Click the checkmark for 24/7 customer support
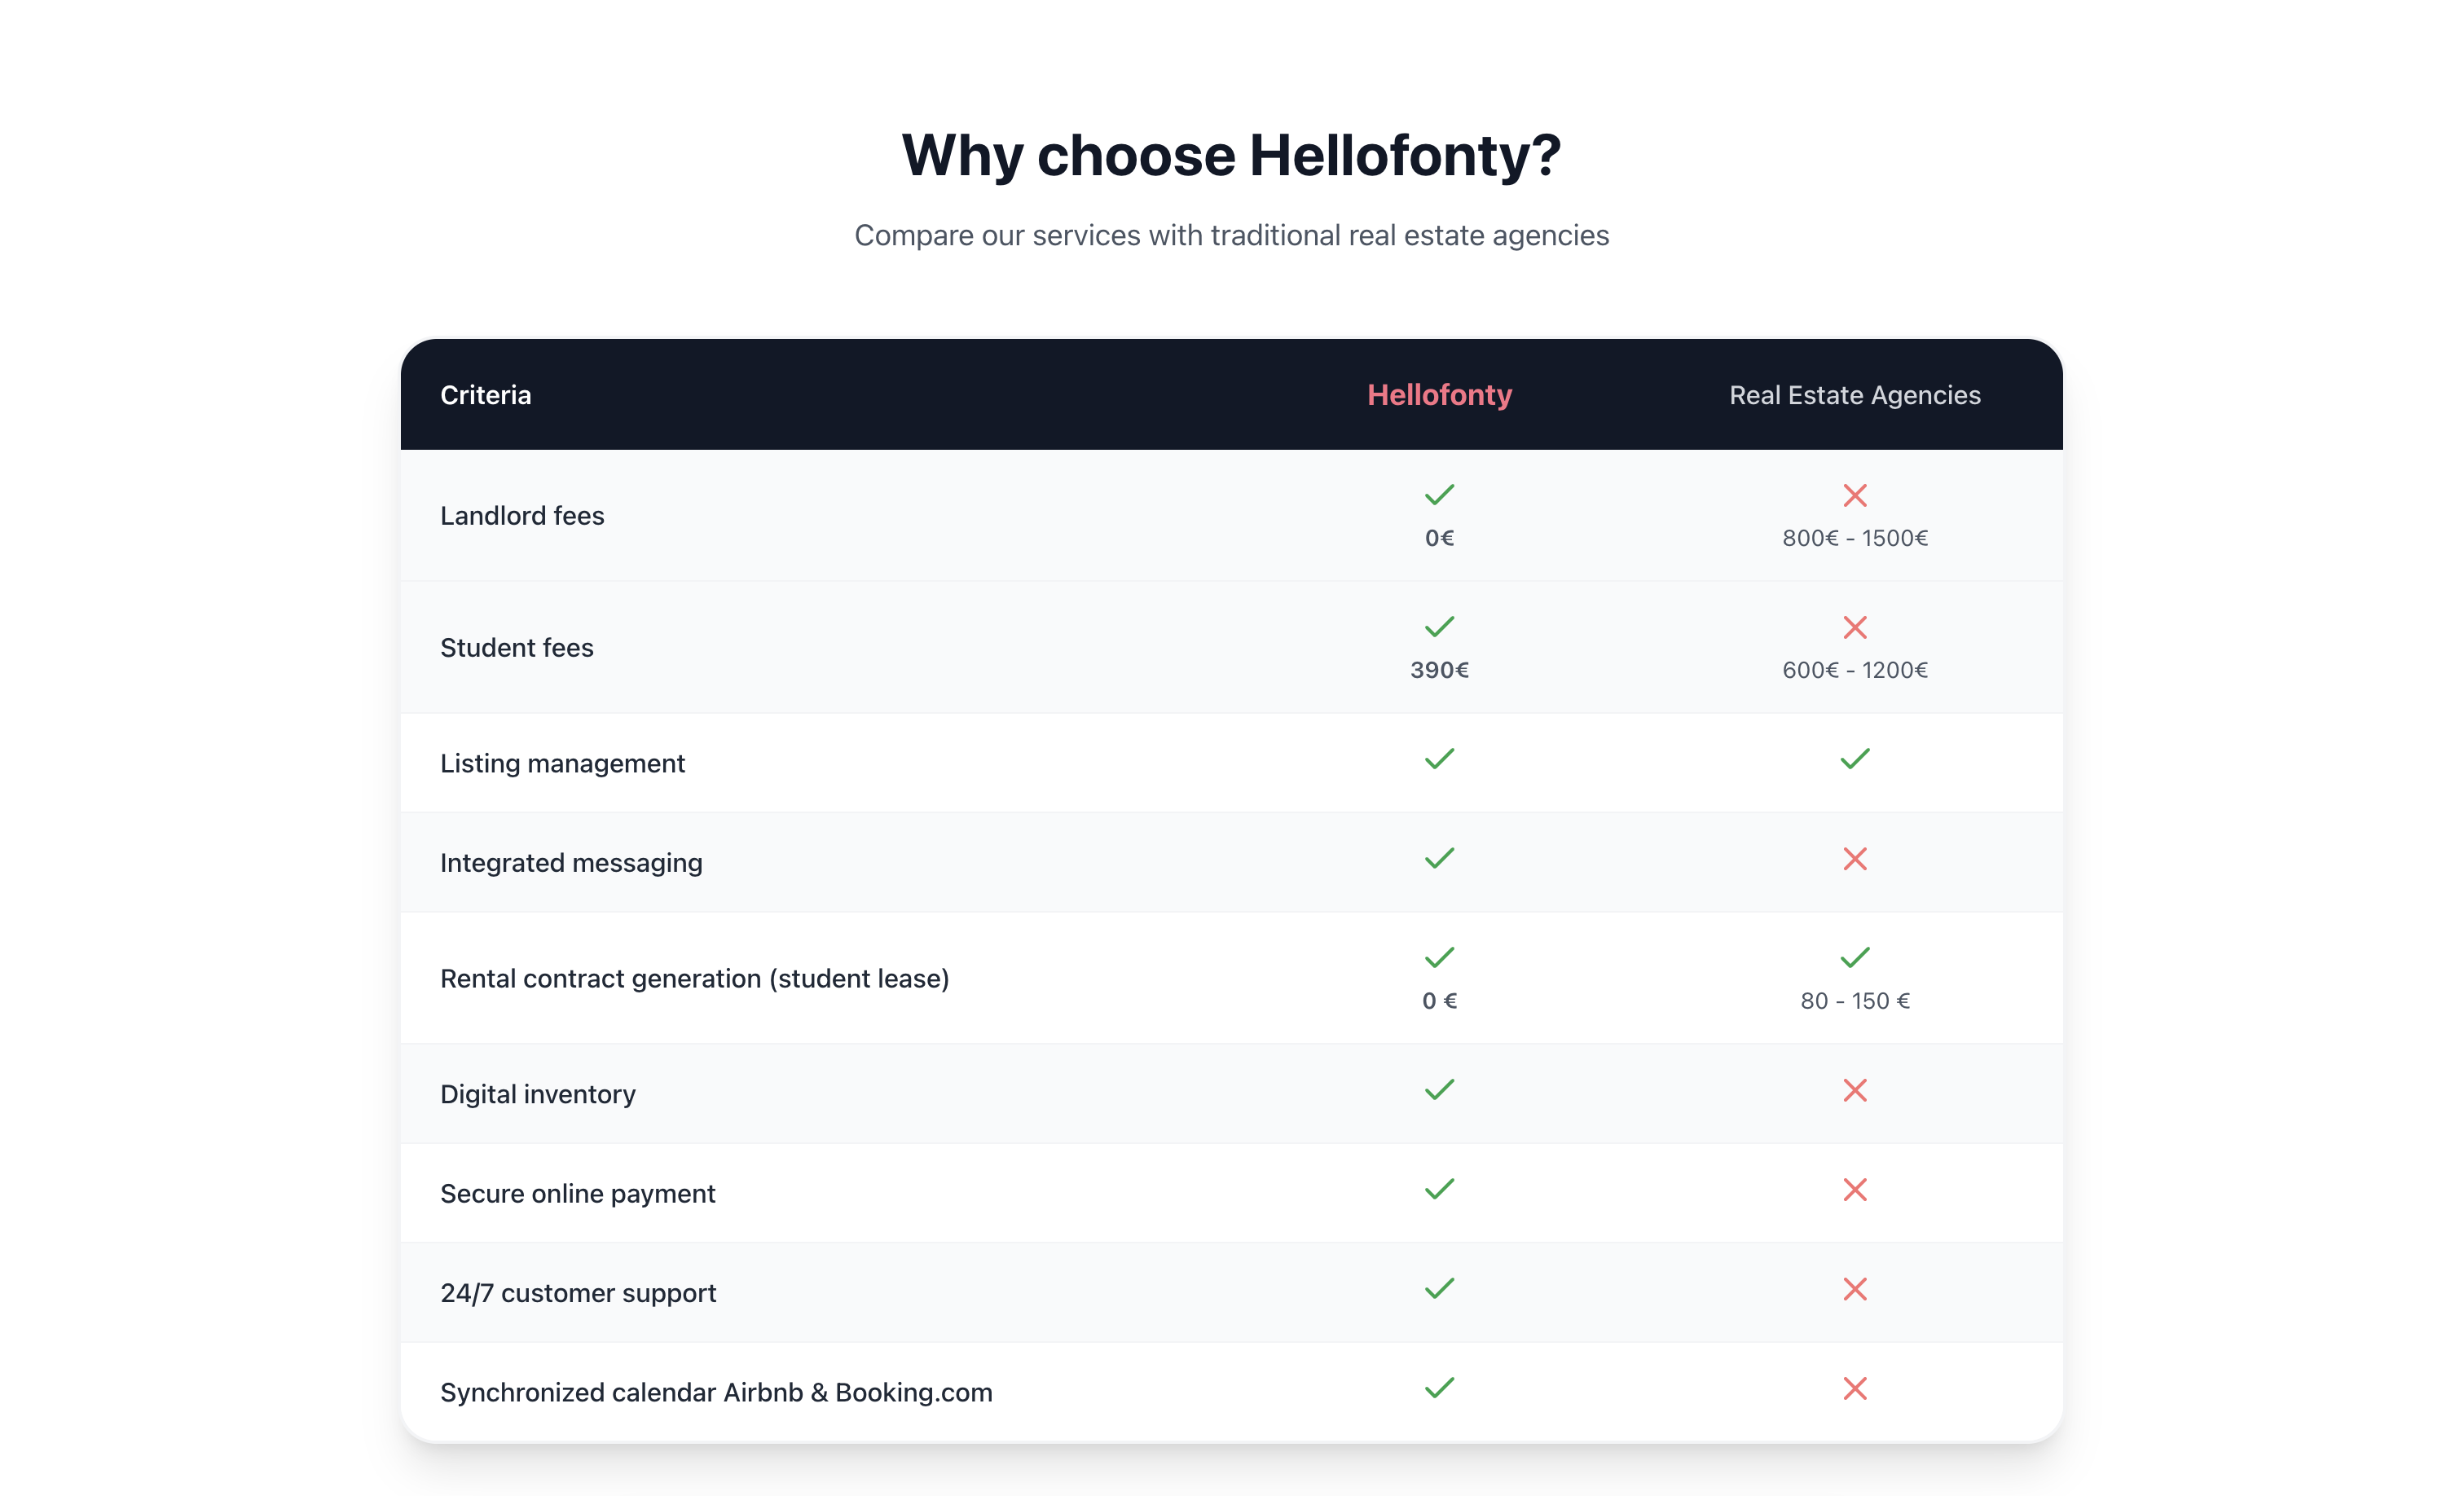 1439,1289
